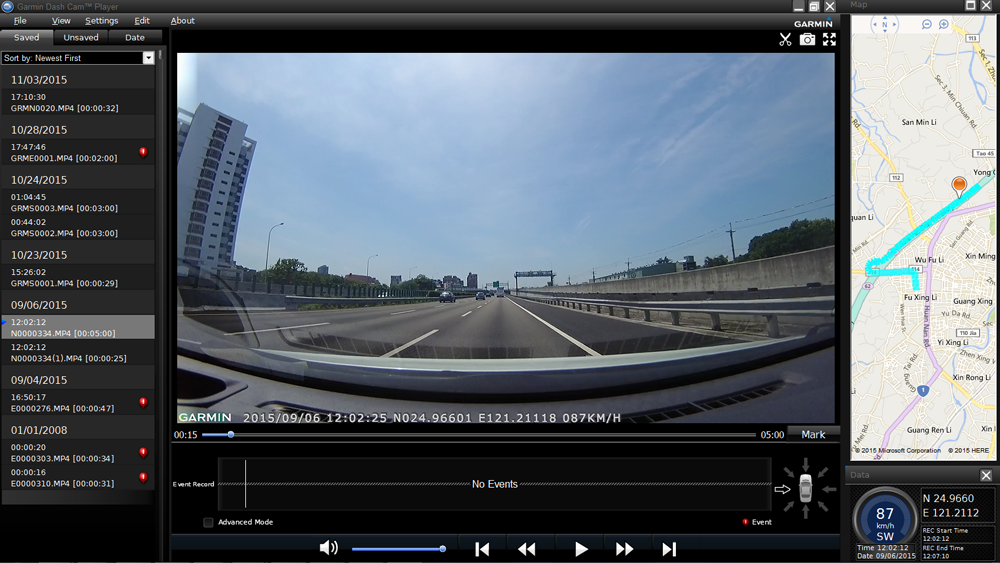Maximize the Map panel
The width and height of the screenshot is (1000, 563).
click(x=970, y=5)
